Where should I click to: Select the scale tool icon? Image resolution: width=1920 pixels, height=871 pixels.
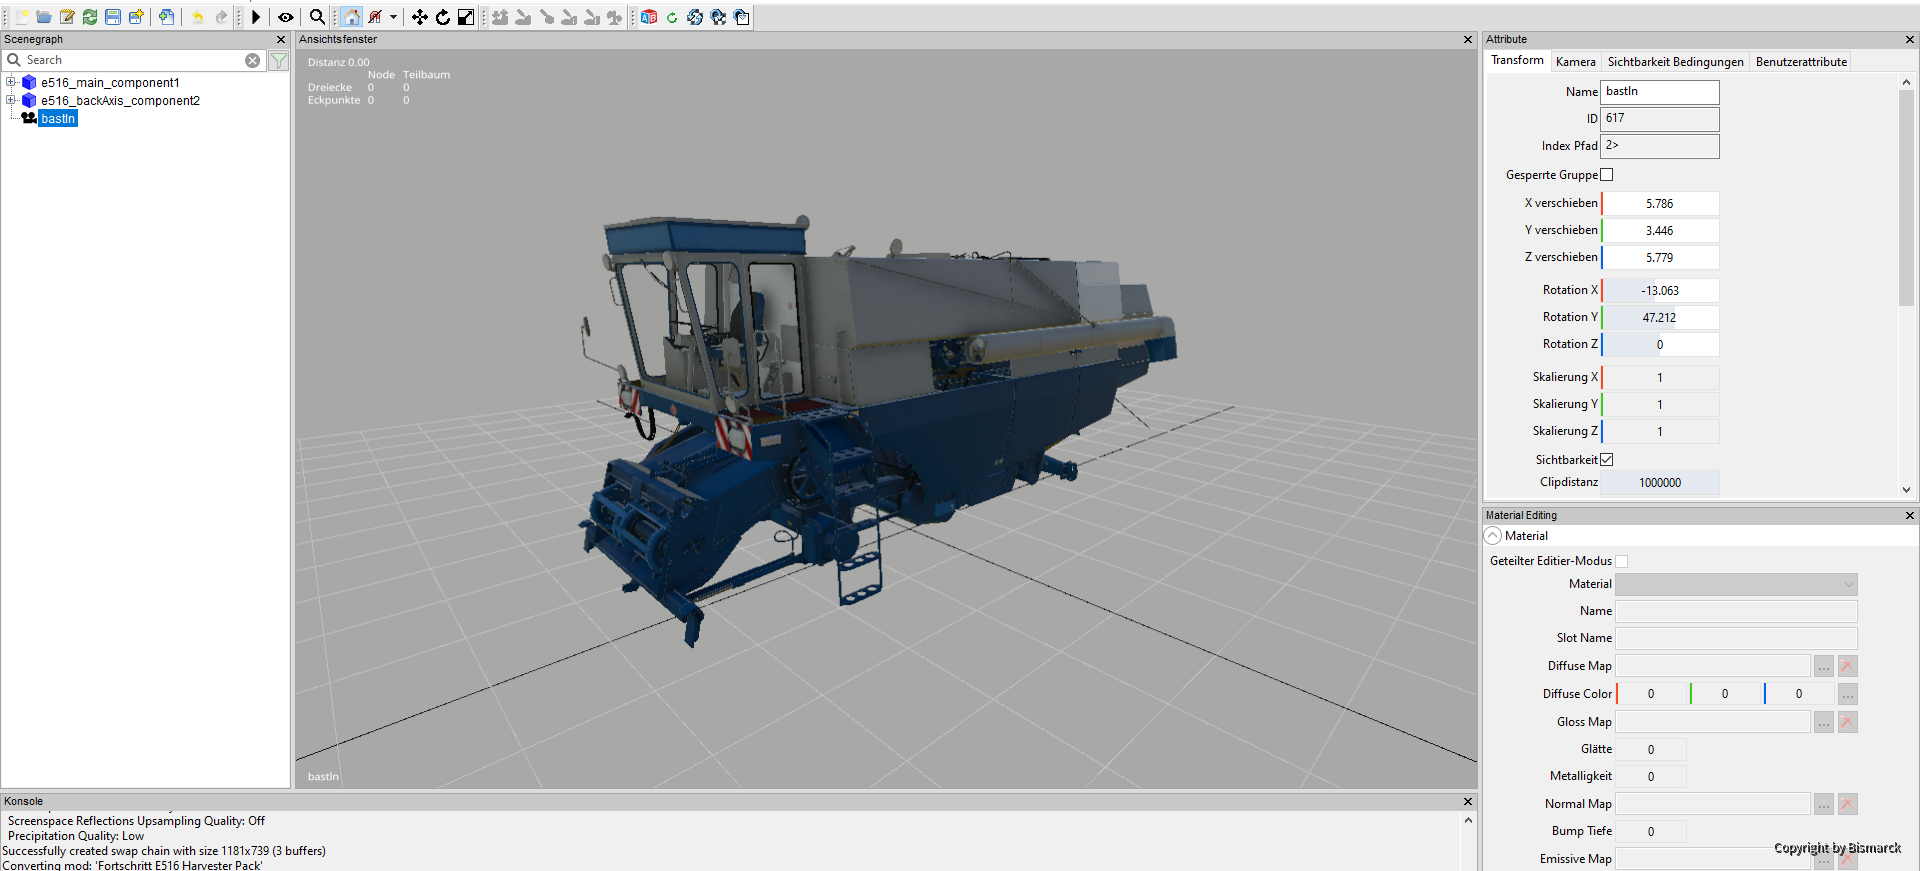click(466, 17)
